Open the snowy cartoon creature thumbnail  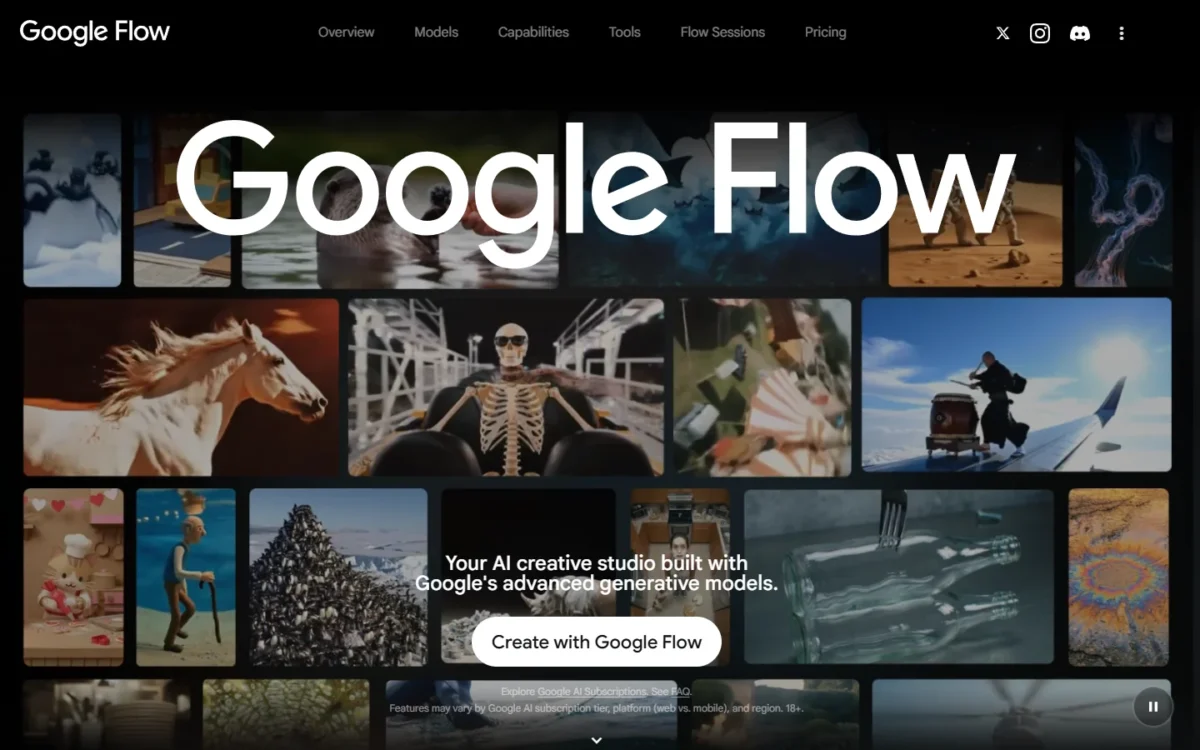(72, 200)
